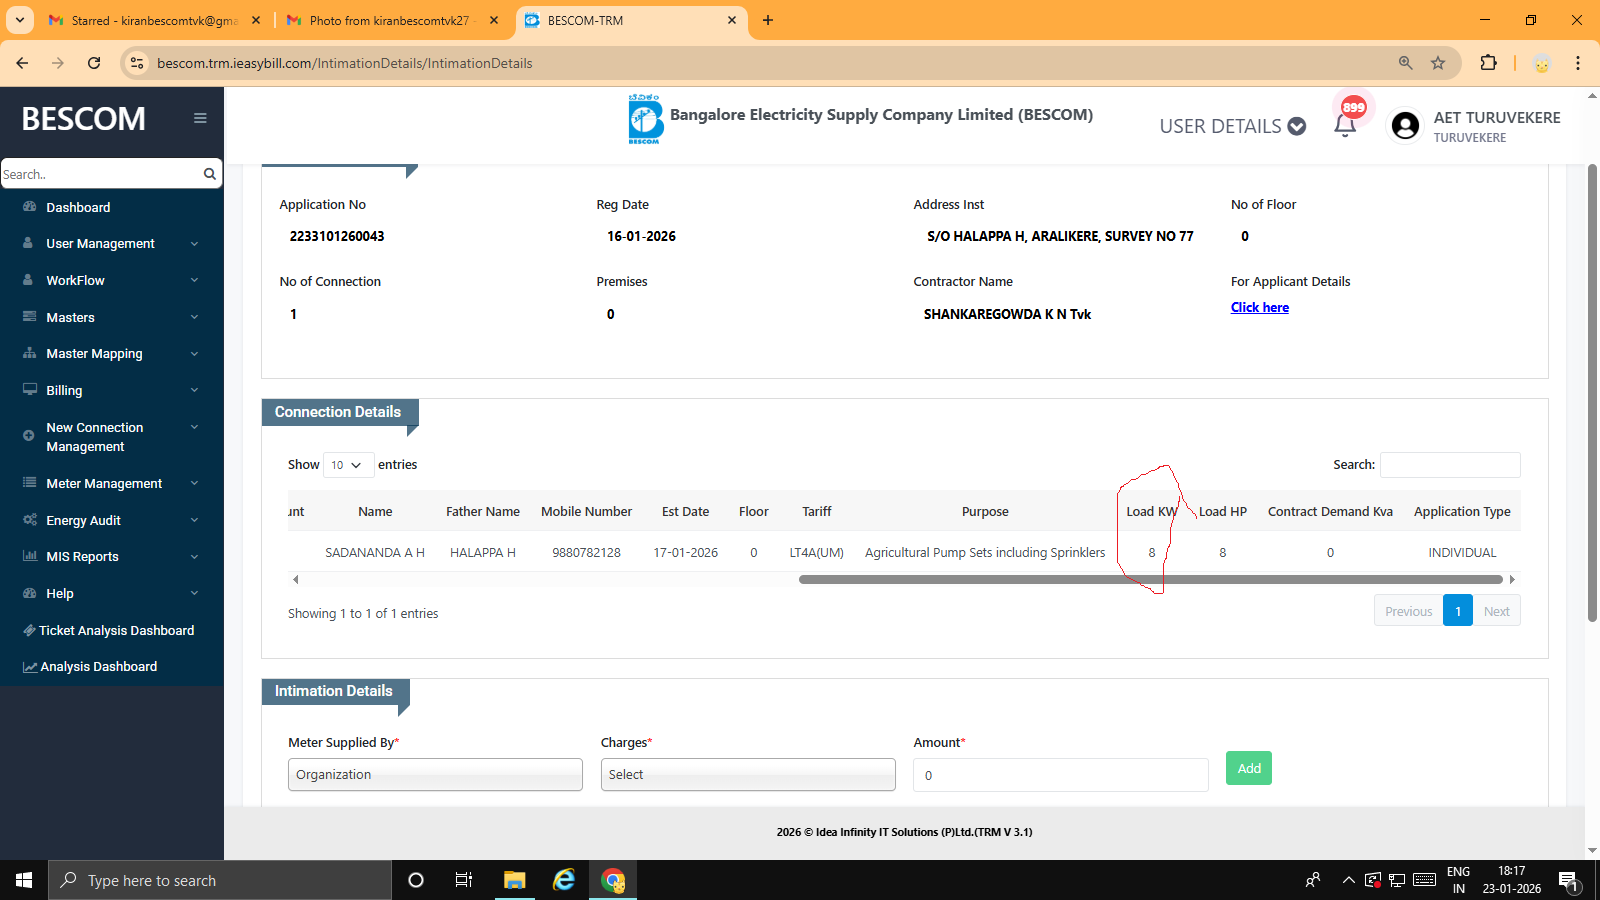Open the user profile avatar
The height and width of the screenshot is (900, 1600).
[1405, 125]
